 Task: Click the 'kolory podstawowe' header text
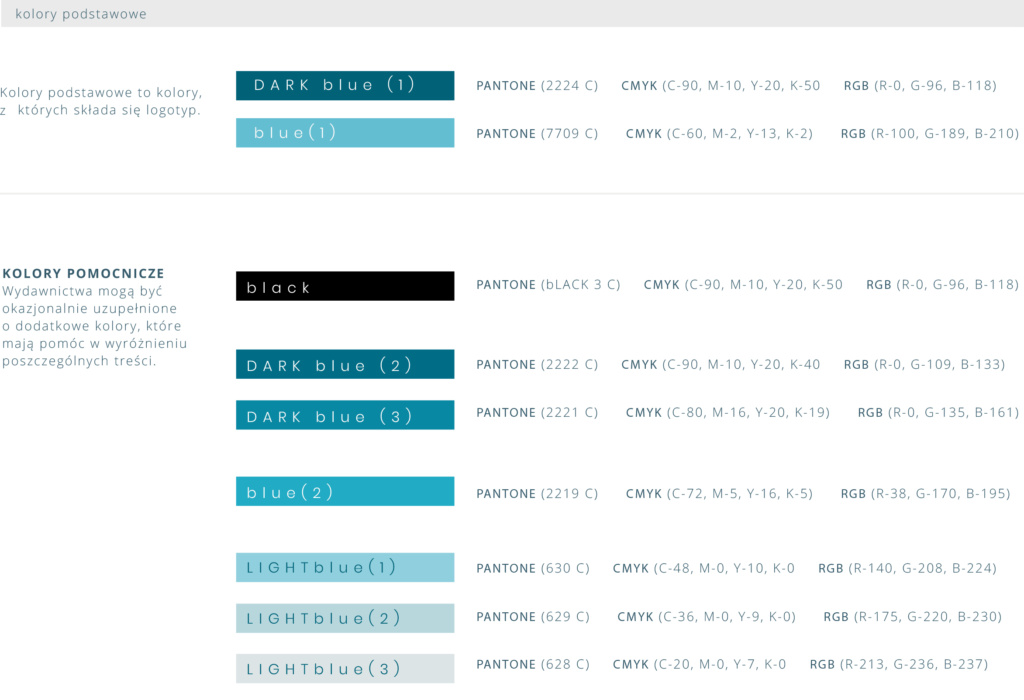[x=81, y=14]
